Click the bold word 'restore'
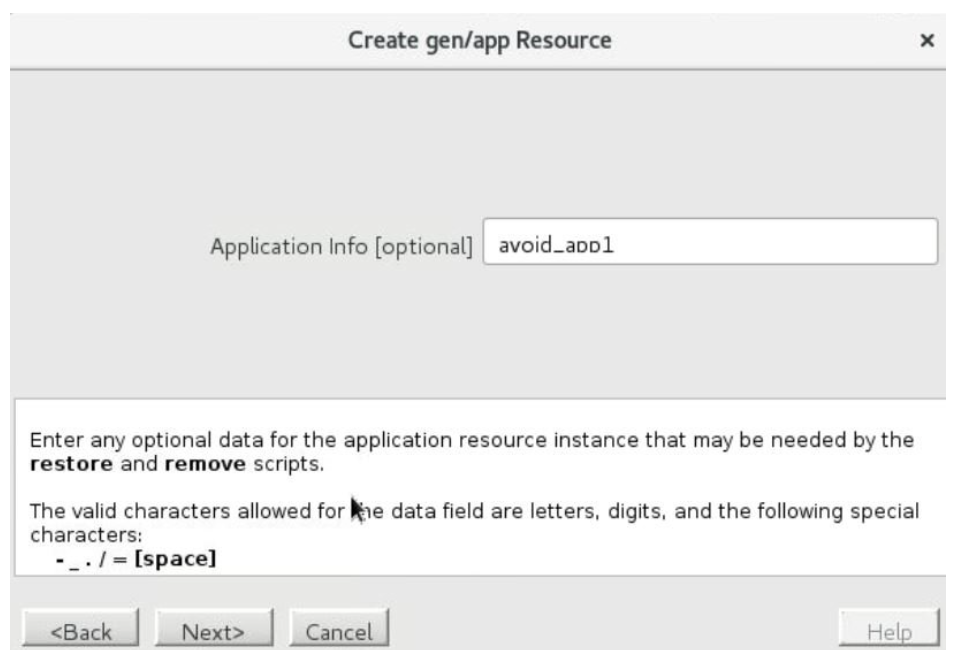Screen dimensions: 958x653 click(x=64, y=465)
